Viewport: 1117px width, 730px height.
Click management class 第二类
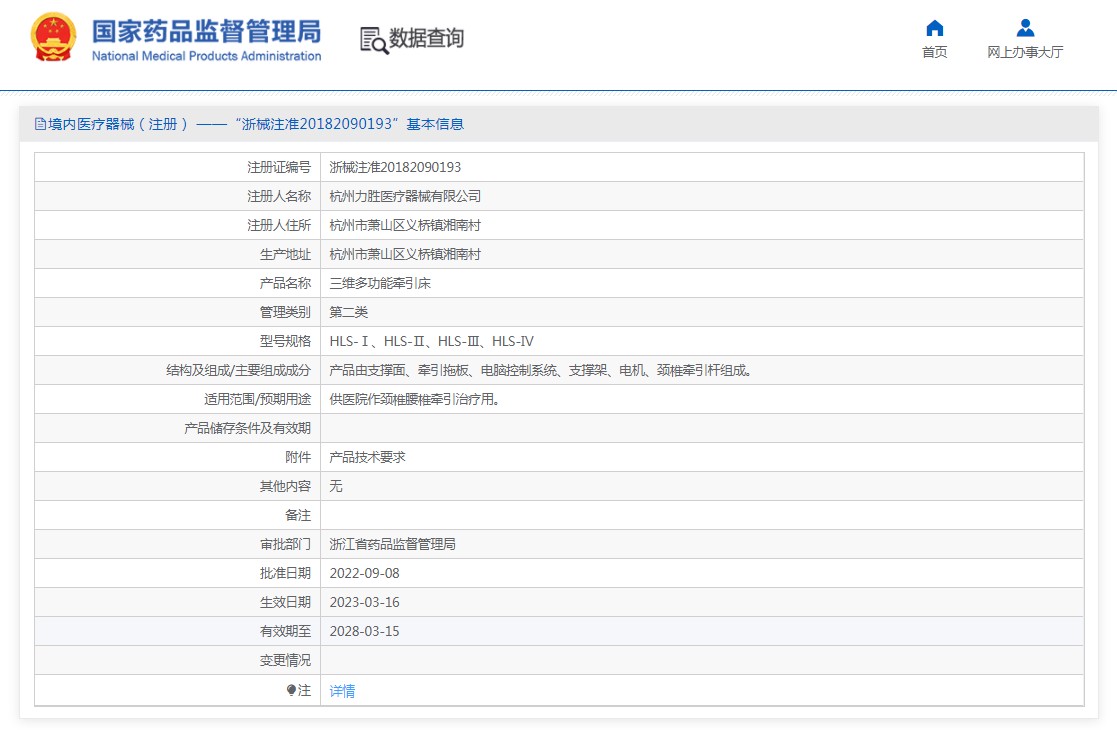pos(348,313)
